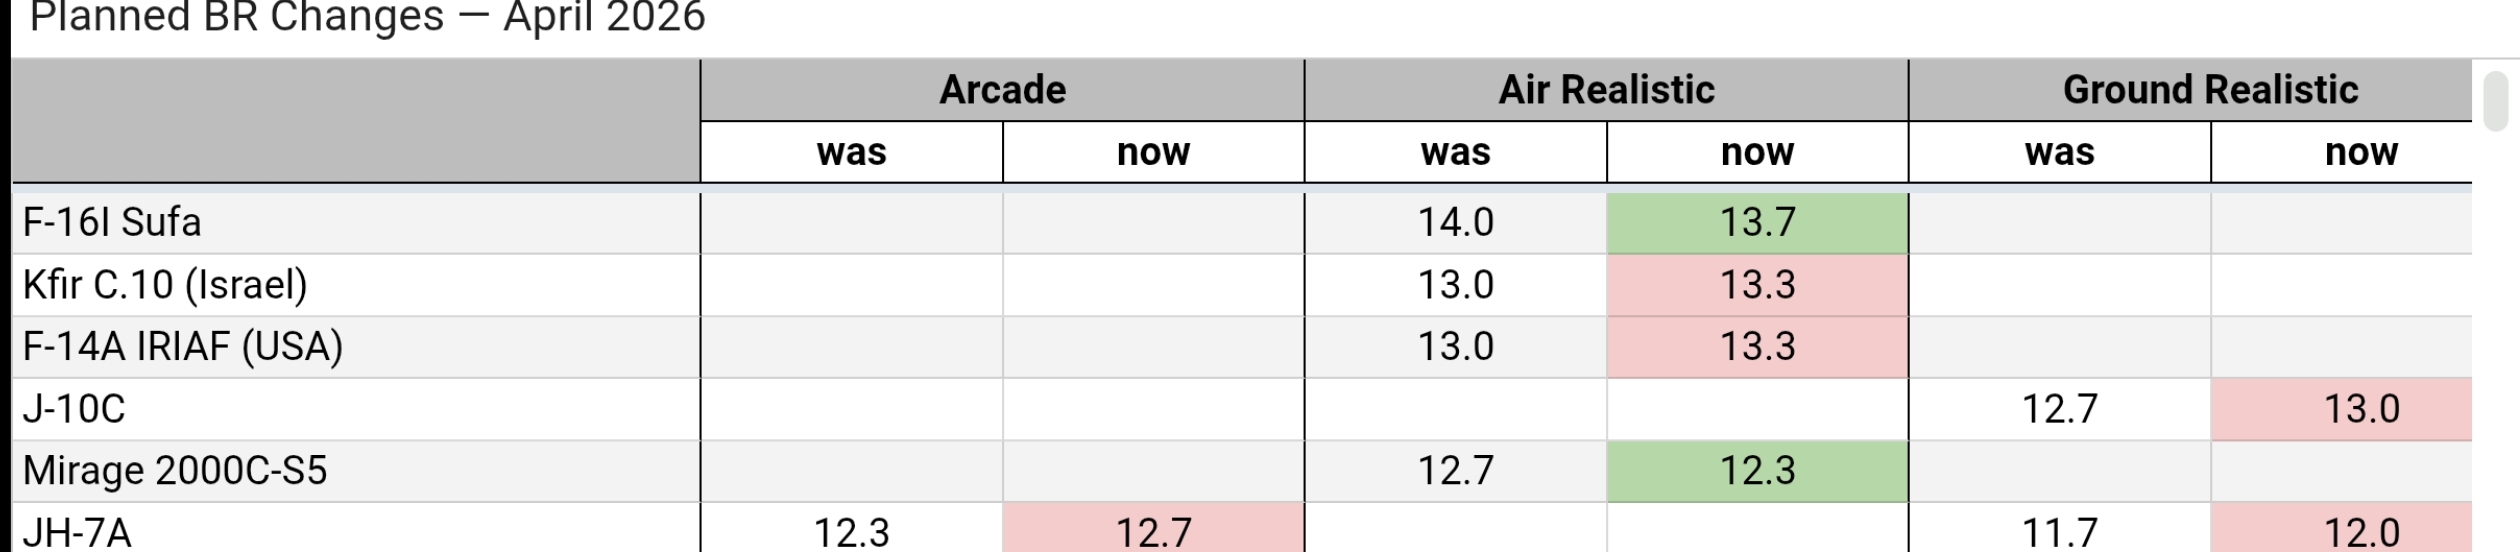Select Kfir C.10's red 13.3 cell
The height and width of the screenshot is (552, 2520).
1757,285
